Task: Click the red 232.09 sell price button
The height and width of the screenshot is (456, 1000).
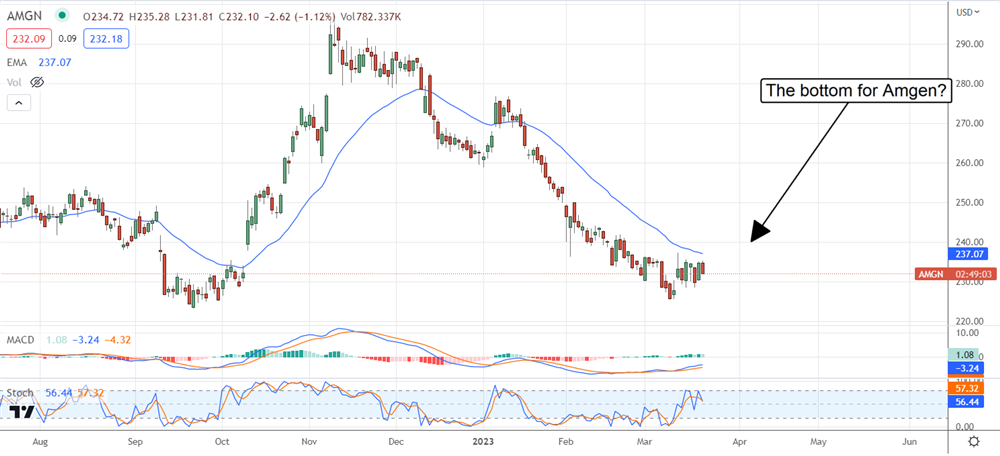Action: pos(27,40)
